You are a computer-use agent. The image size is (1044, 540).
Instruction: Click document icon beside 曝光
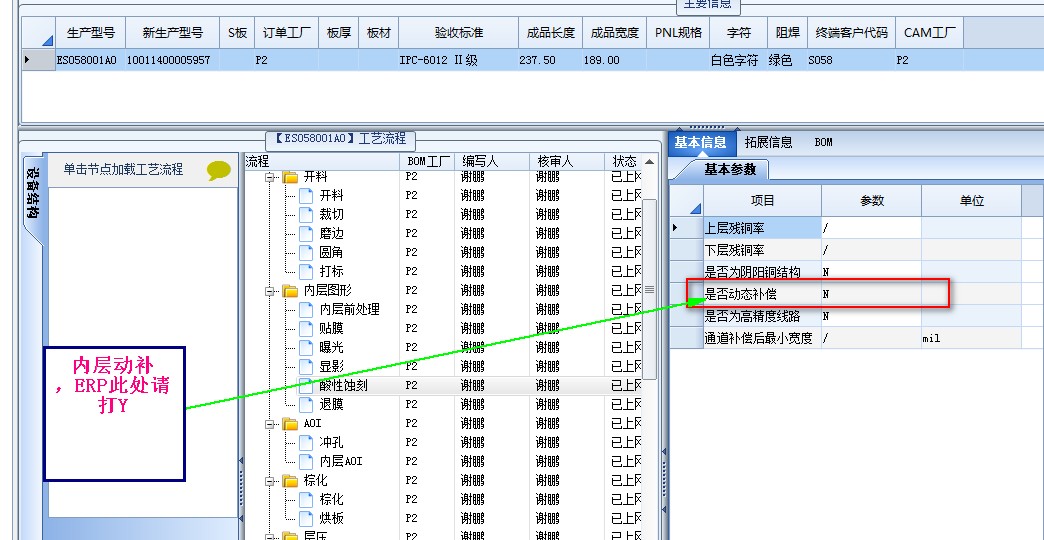306,348
